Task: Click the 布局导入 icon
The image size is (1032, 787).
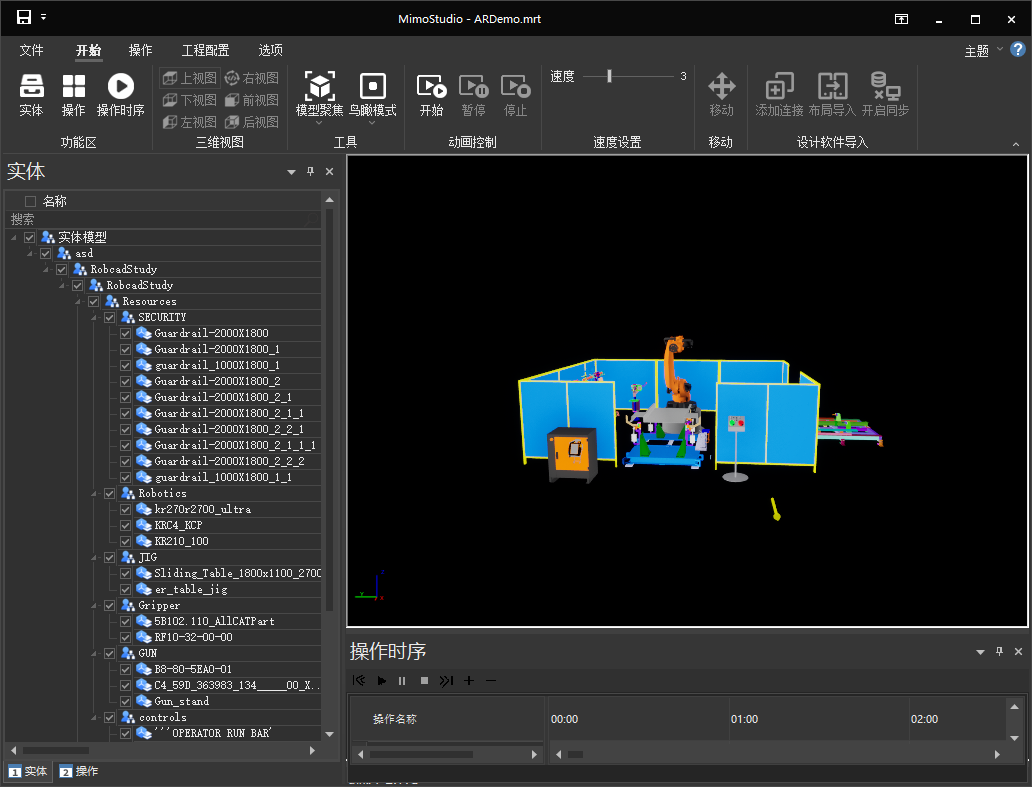Action: [x=832, y=87]
